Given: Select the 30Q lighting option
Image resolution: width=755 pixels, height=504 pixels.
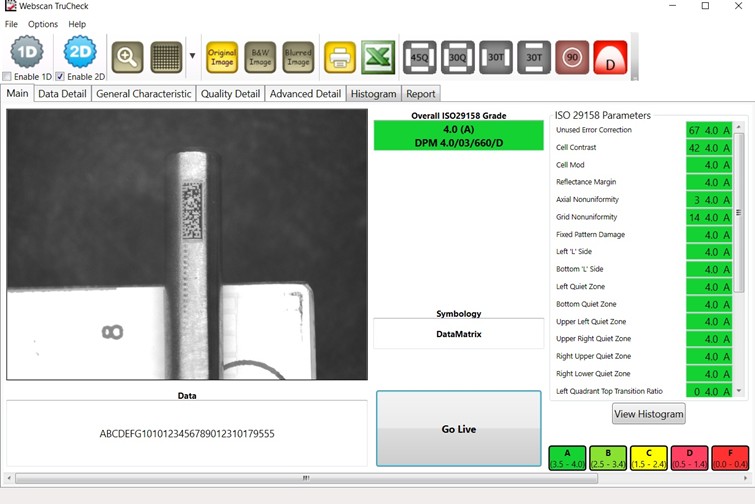Looking at the screenshot, I should (458, 57).
